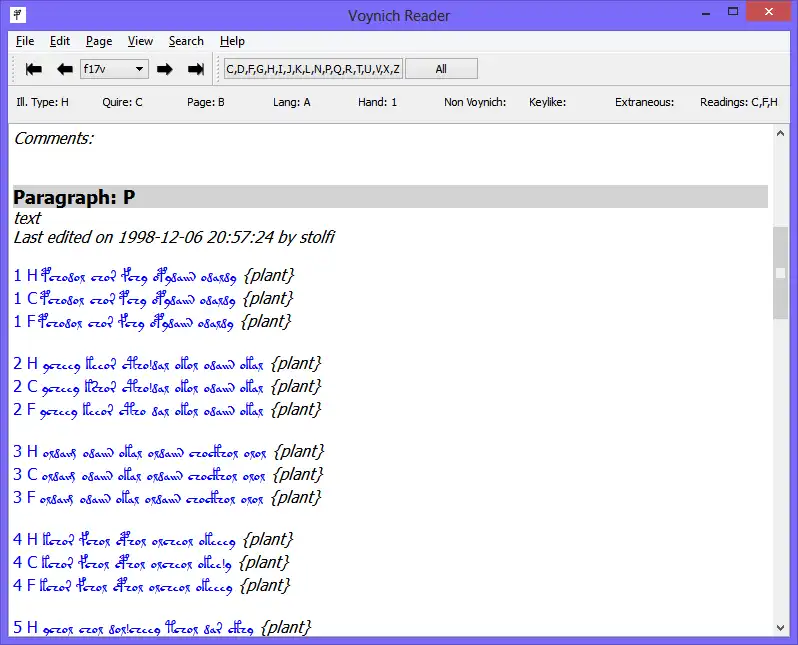
Task: Click the 'Quire: C' info
Action: [122, 102]
